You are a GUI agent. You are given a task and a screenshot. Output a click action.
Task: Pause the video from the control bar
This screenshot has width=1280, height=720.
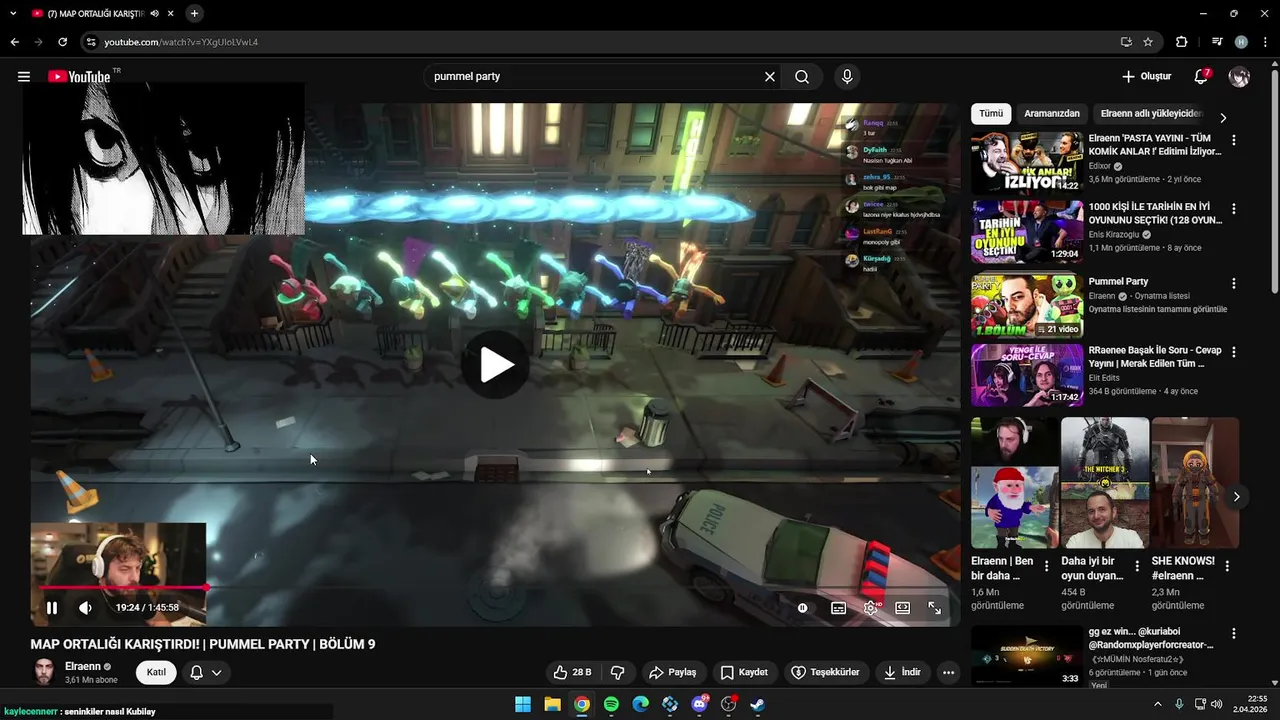(x=52, y=607)
